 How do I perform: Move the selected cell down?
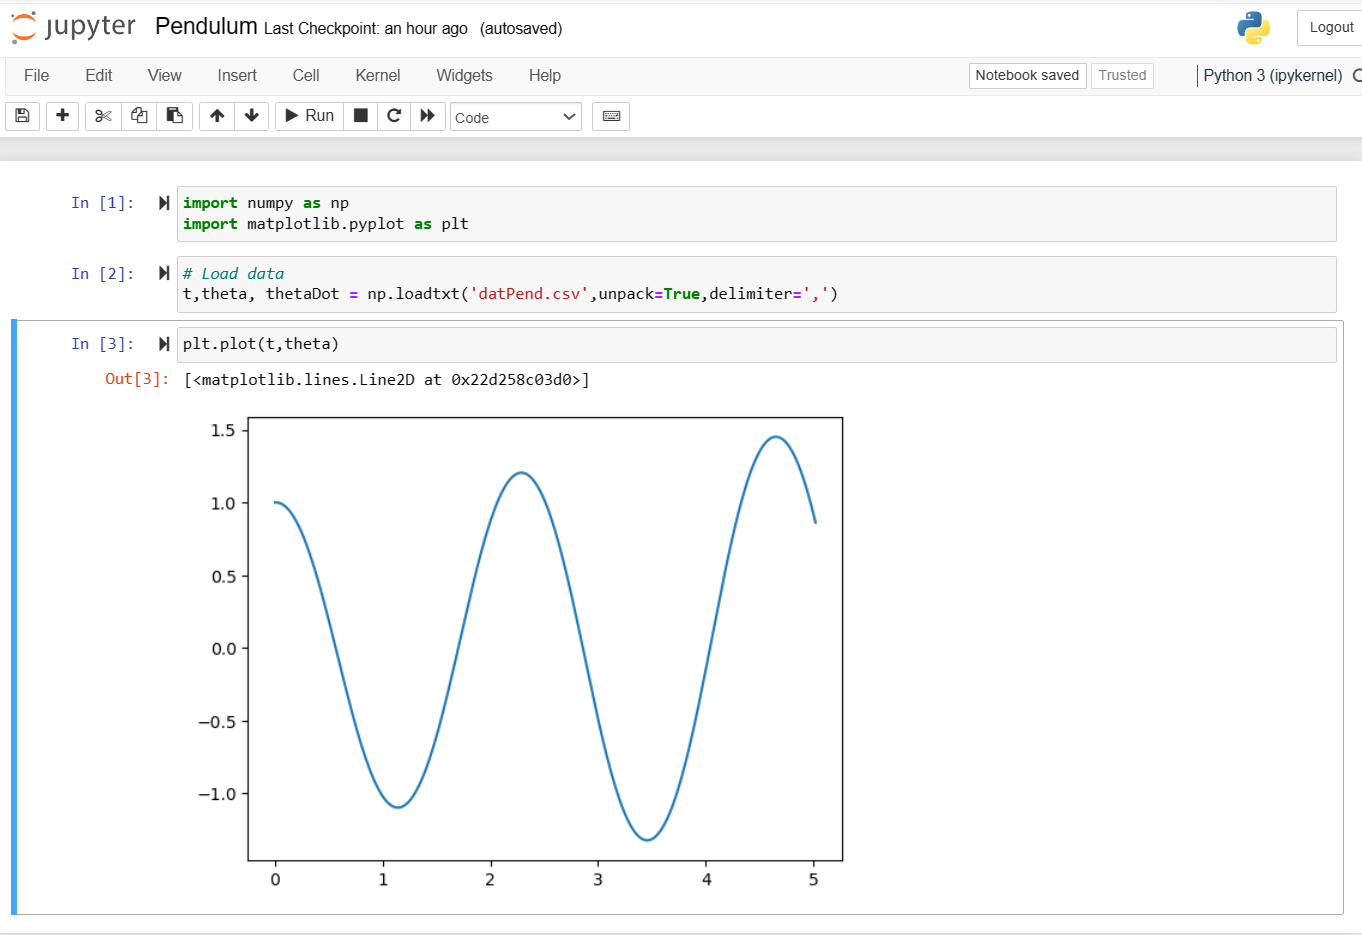[x=252, y=116]
